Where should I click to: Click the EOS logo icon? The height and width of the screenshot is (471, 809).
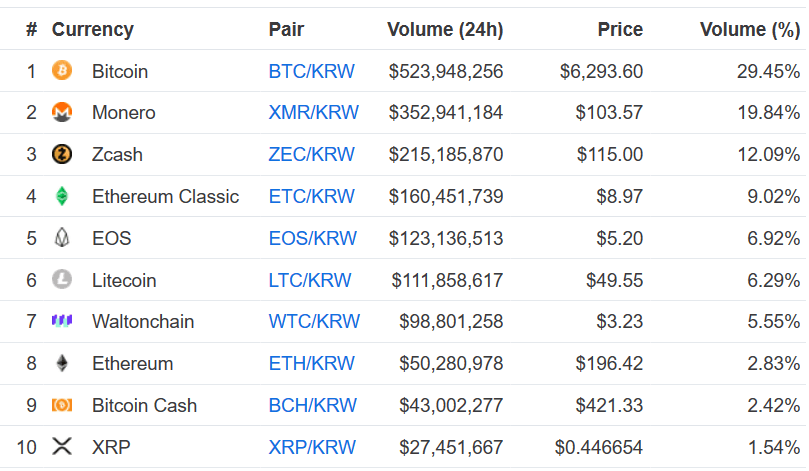click(62, 238)
